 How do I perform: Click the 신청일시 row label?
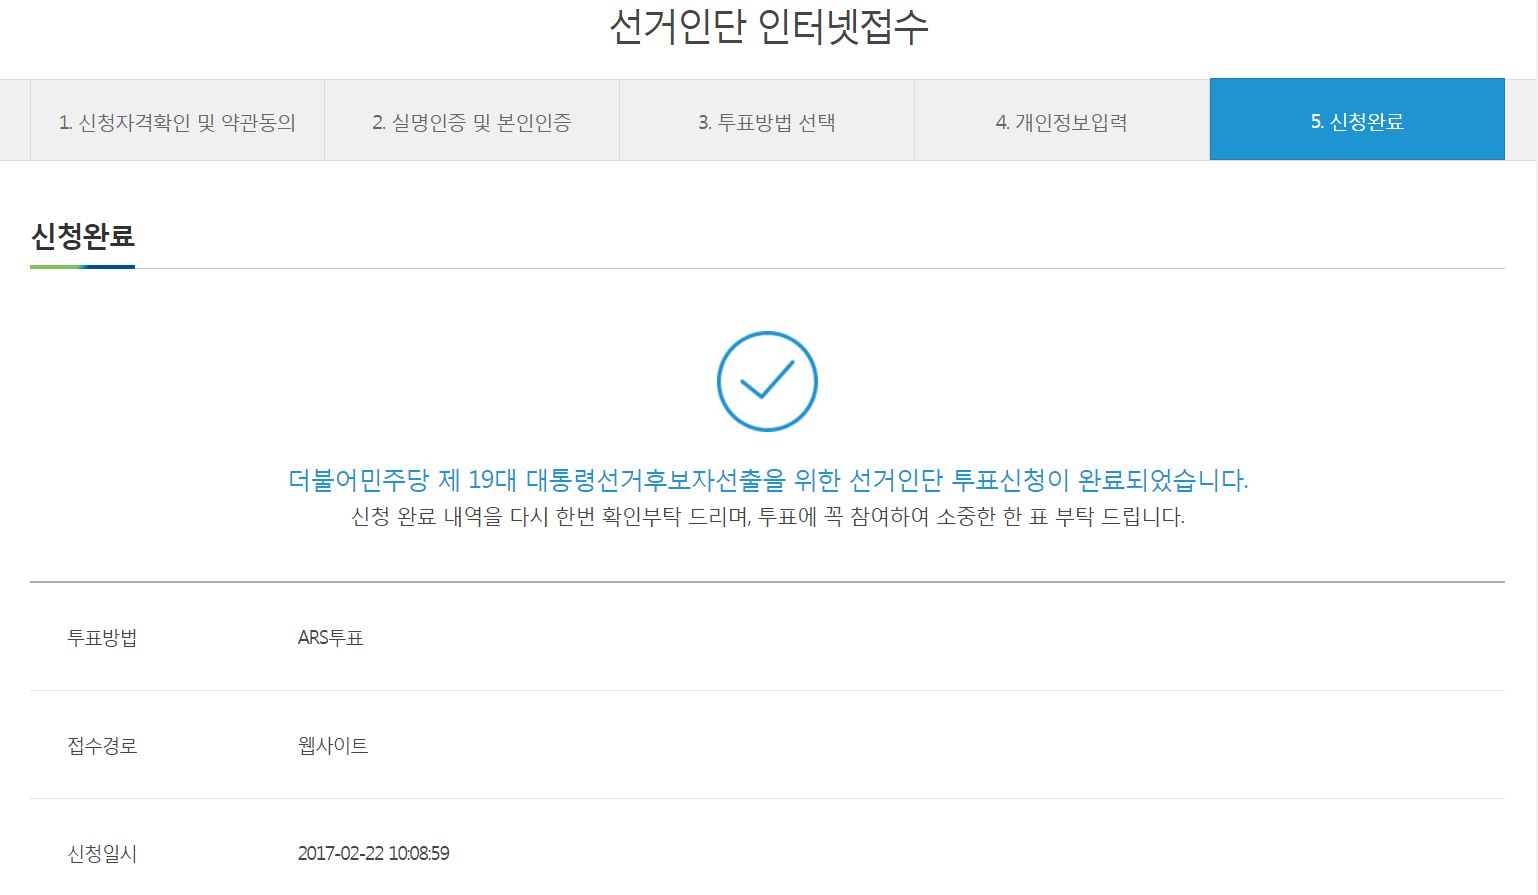102,853
